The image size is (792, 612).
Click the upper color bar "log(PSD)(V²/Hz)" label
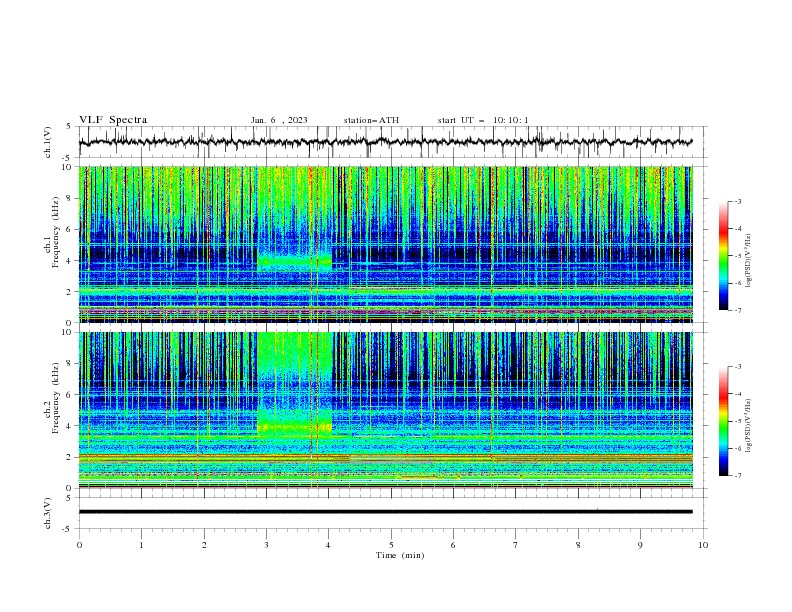click(x=748, y=261)
